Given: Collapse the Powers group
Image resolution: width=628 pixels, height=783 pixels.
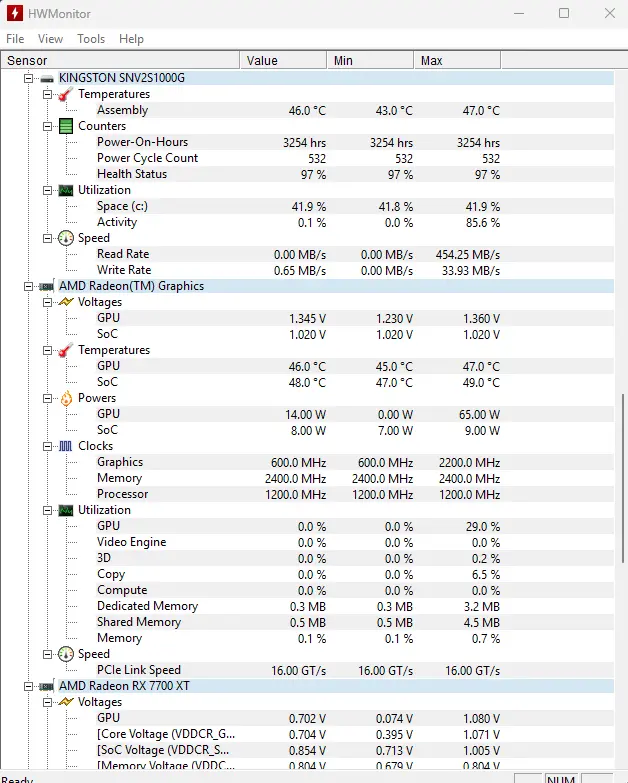Looking at the screenshot, I should click(x=47, y=398).
